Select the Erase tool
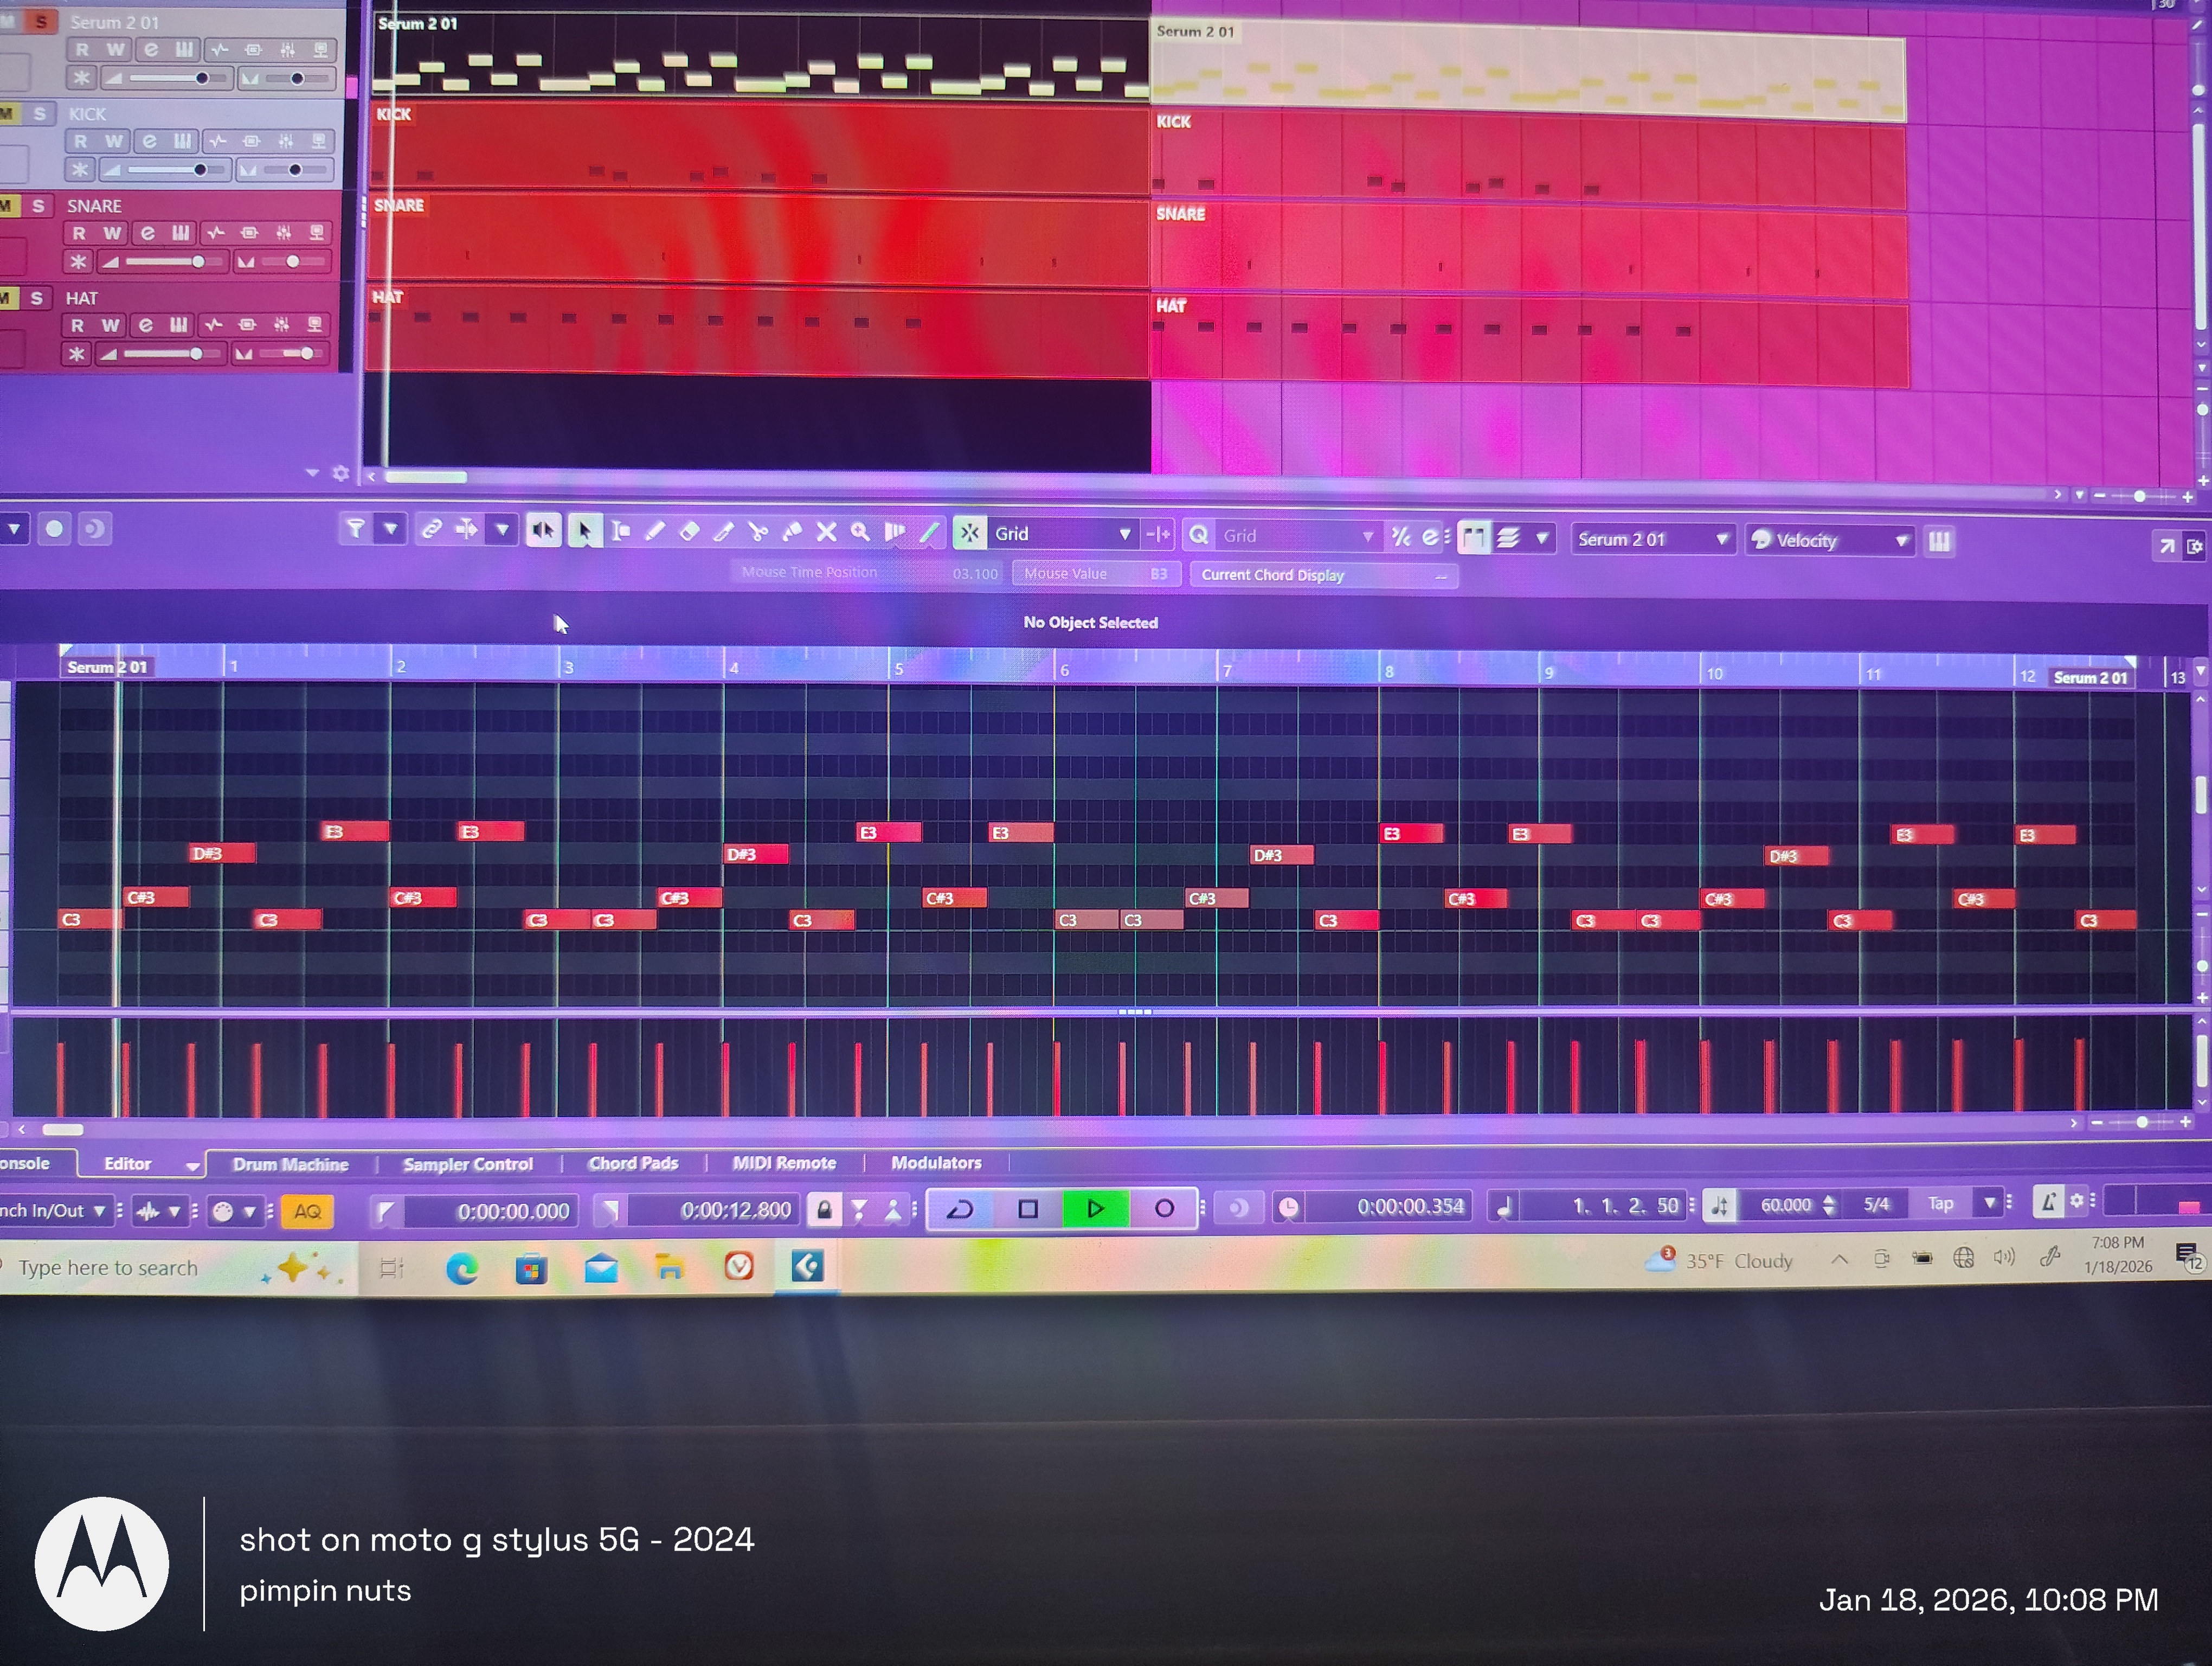 [689, 532]
